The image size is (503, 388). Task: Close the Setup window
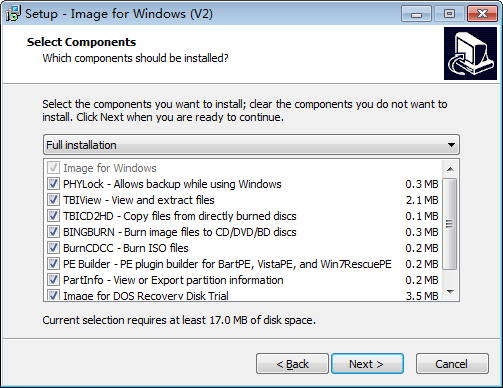[482, 14]
